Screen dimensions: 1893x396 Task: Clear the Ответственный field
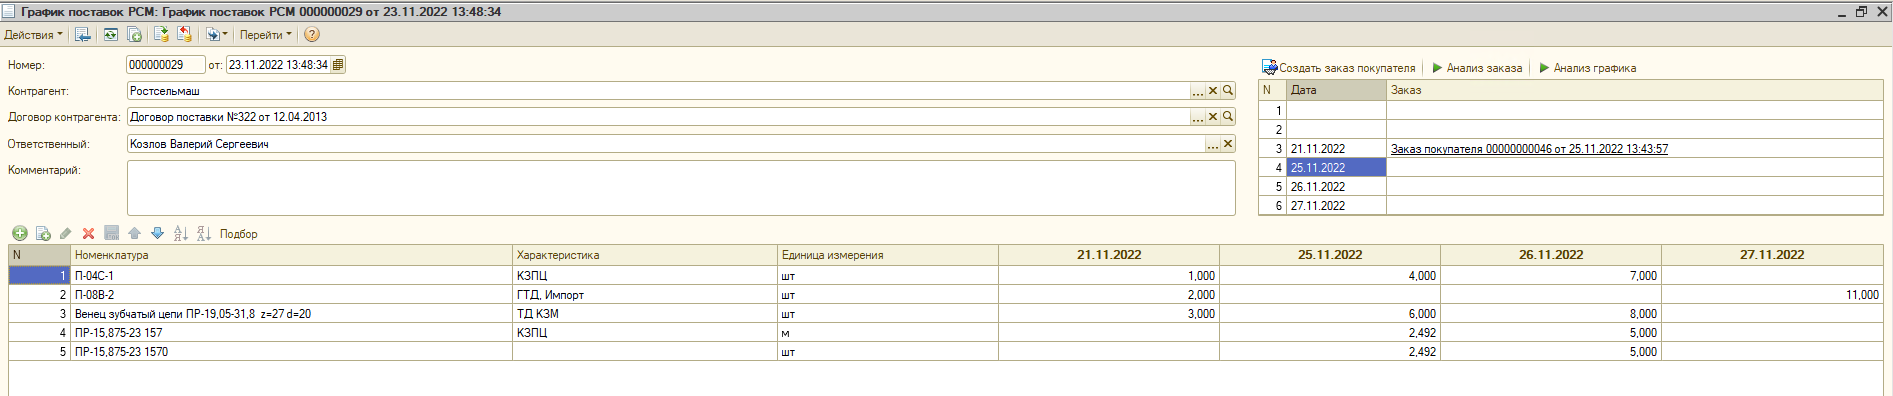click(x=1228, y=144)
